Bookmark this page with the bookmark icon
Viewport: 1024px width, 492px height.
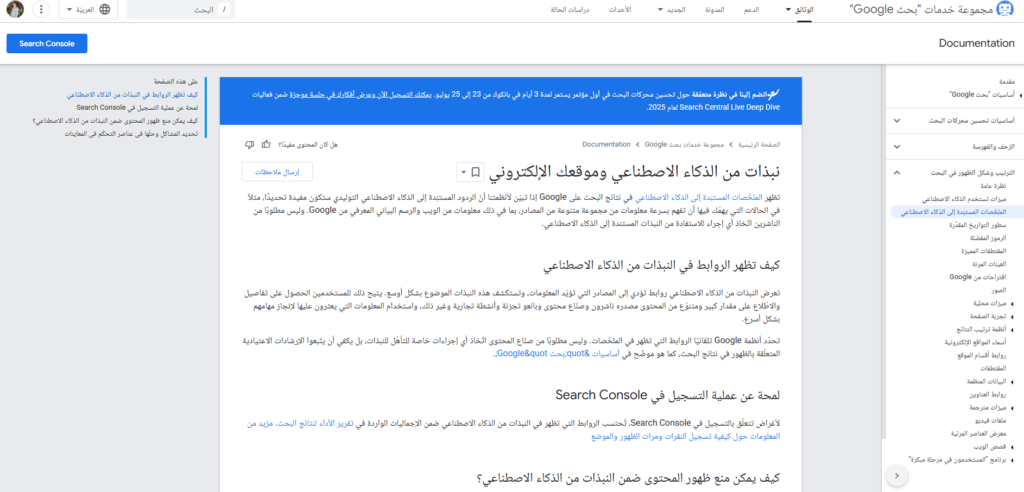tap(476, 172)
